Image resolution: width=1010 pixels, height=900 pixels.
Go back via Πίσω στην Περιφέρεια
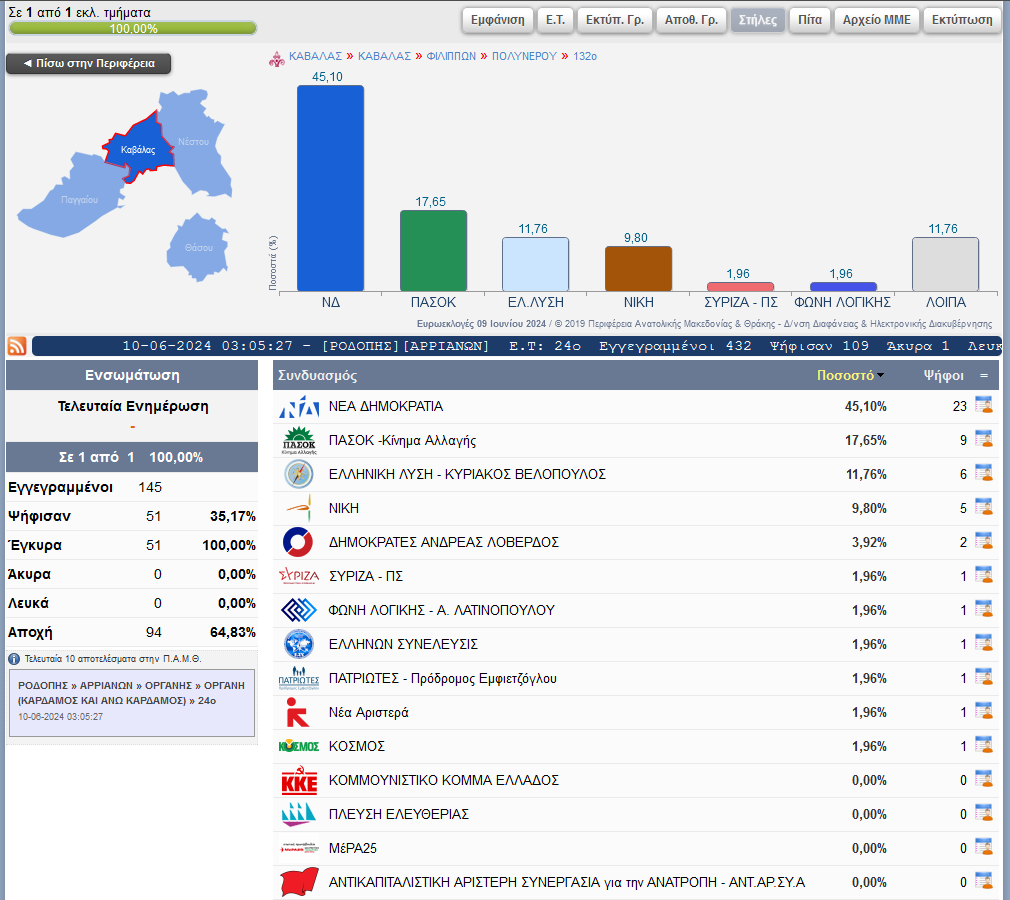pyautogui.click(x=88, y=63)
